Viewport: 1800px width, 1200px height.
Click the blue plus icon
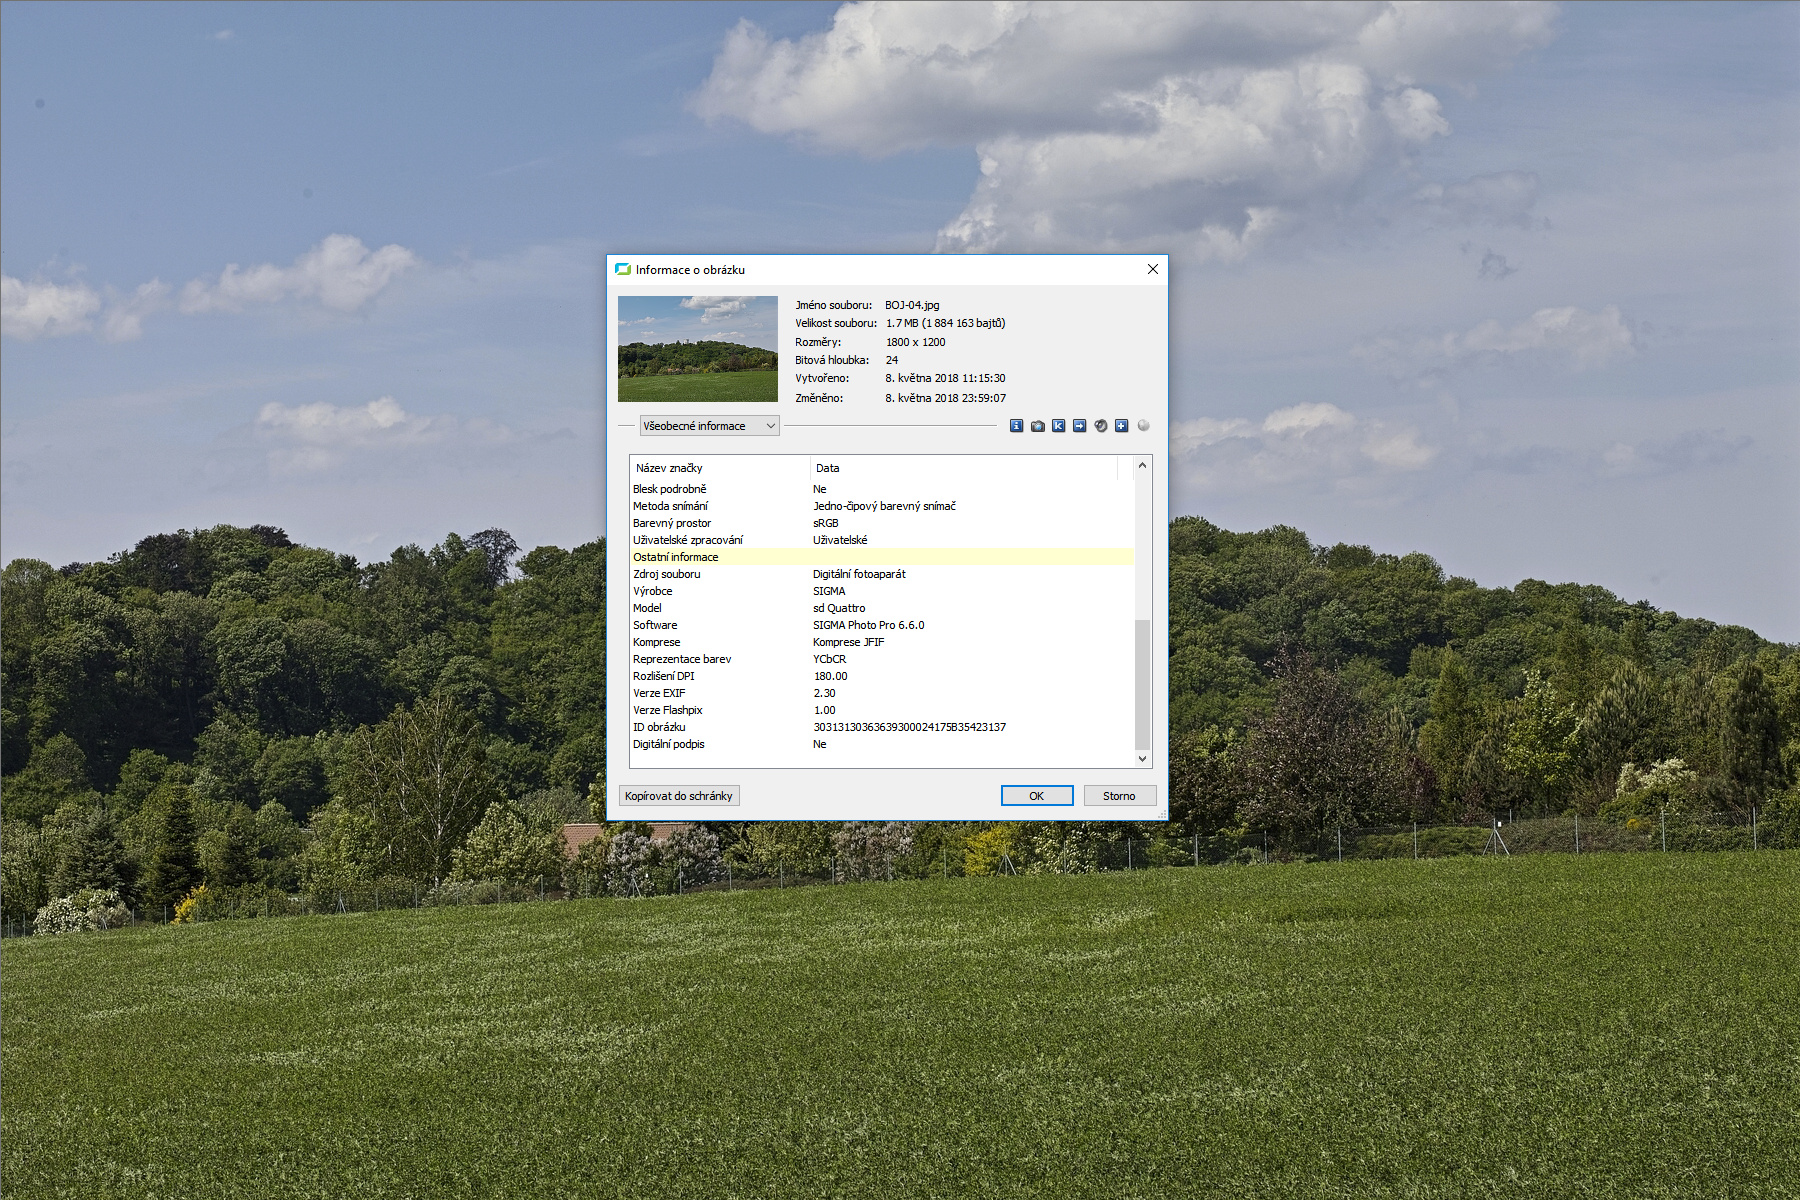click(x=1121, y=426)
